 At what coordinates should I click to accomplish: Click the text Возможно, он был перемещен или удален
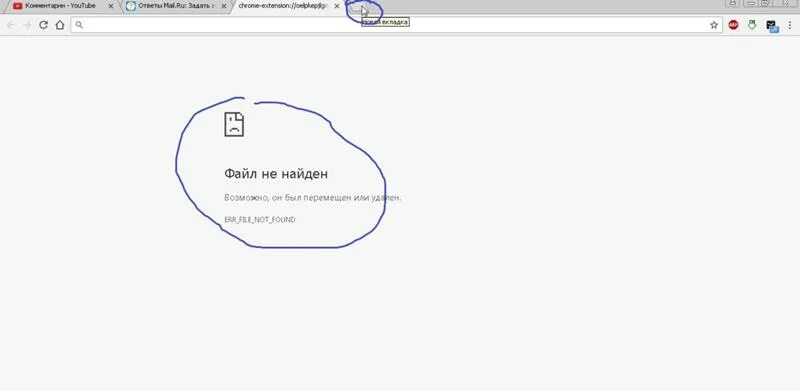pos(313,197)
